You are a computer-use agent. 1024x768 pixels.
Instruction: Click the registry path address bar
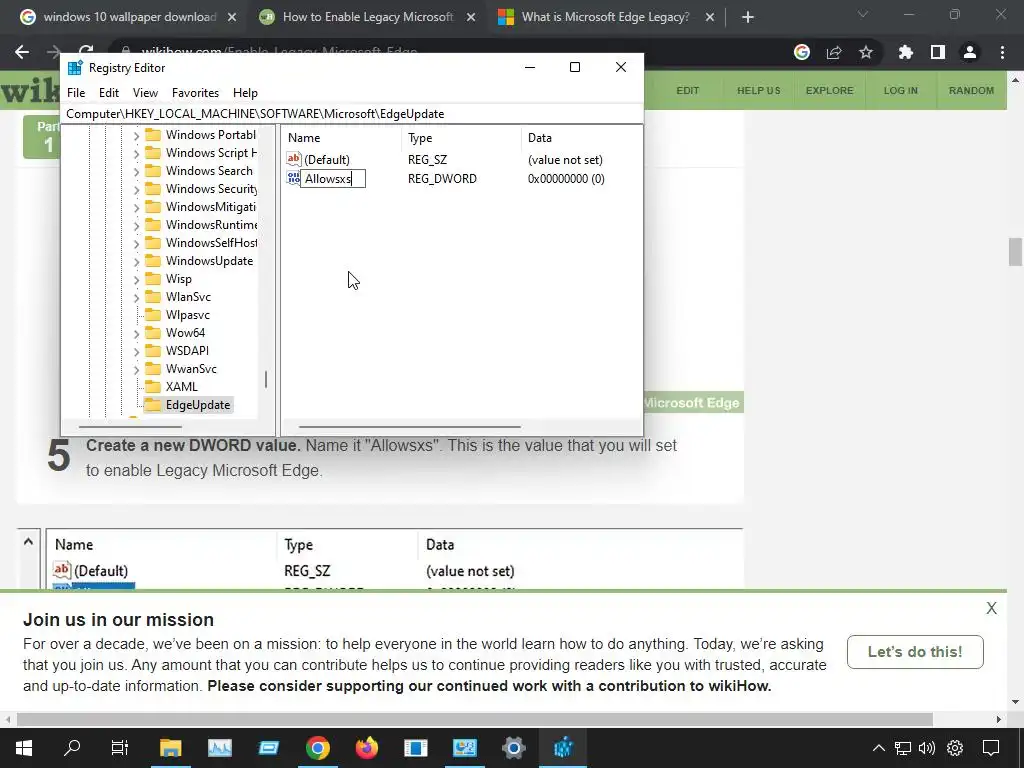[x=351, y=114]
